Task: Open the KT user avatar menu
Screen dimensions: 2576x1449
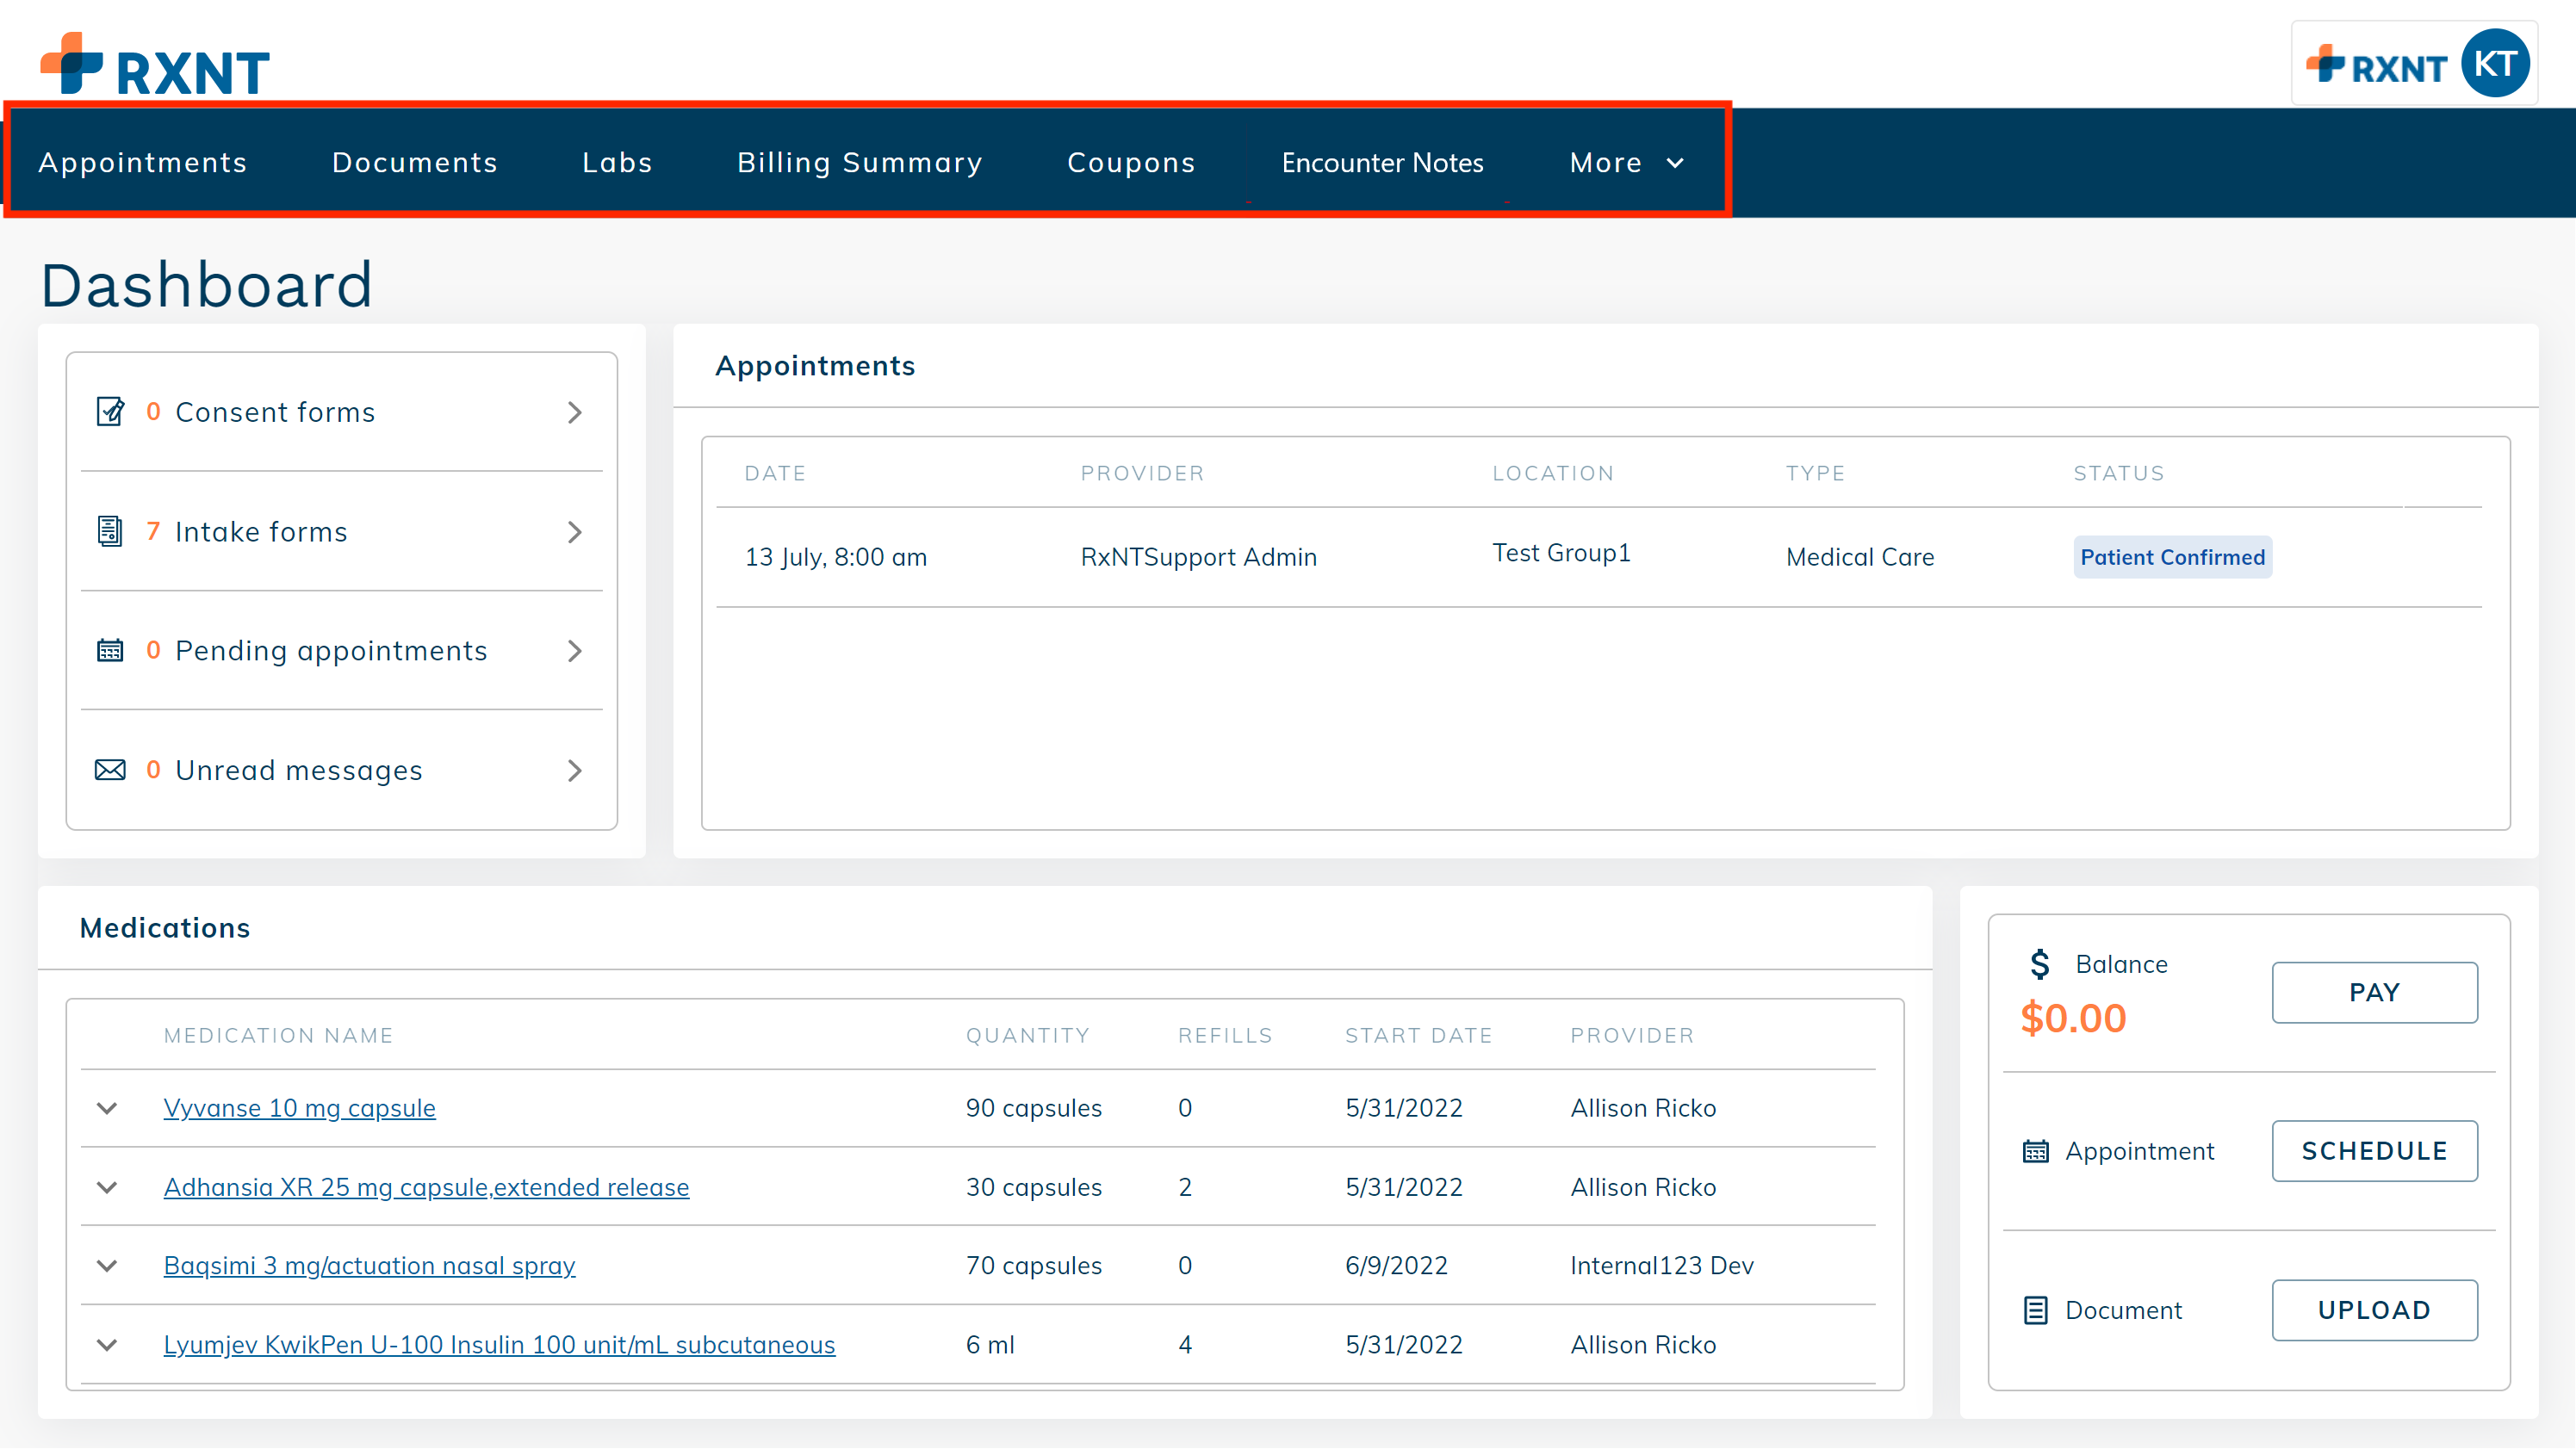Action: click(x=2496, y=63)
